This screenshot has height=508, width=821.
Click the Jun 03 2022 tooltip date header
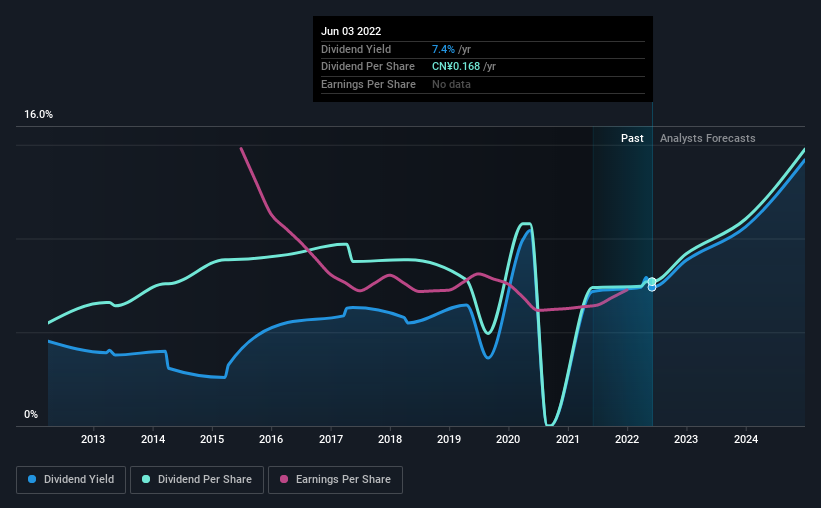tap(351, 31)
